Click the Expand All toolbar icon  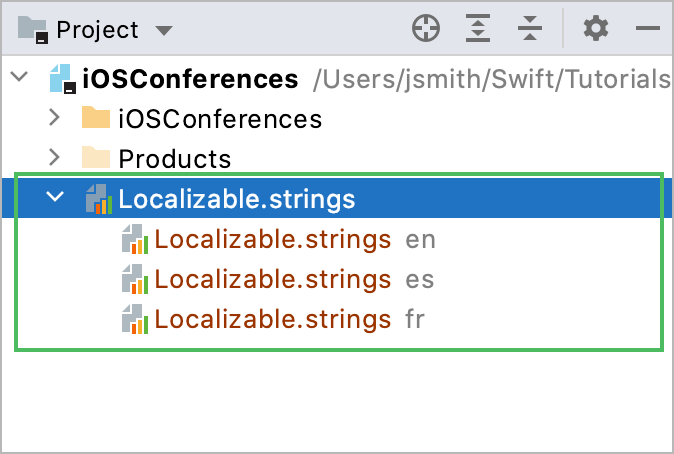(479, 29)
